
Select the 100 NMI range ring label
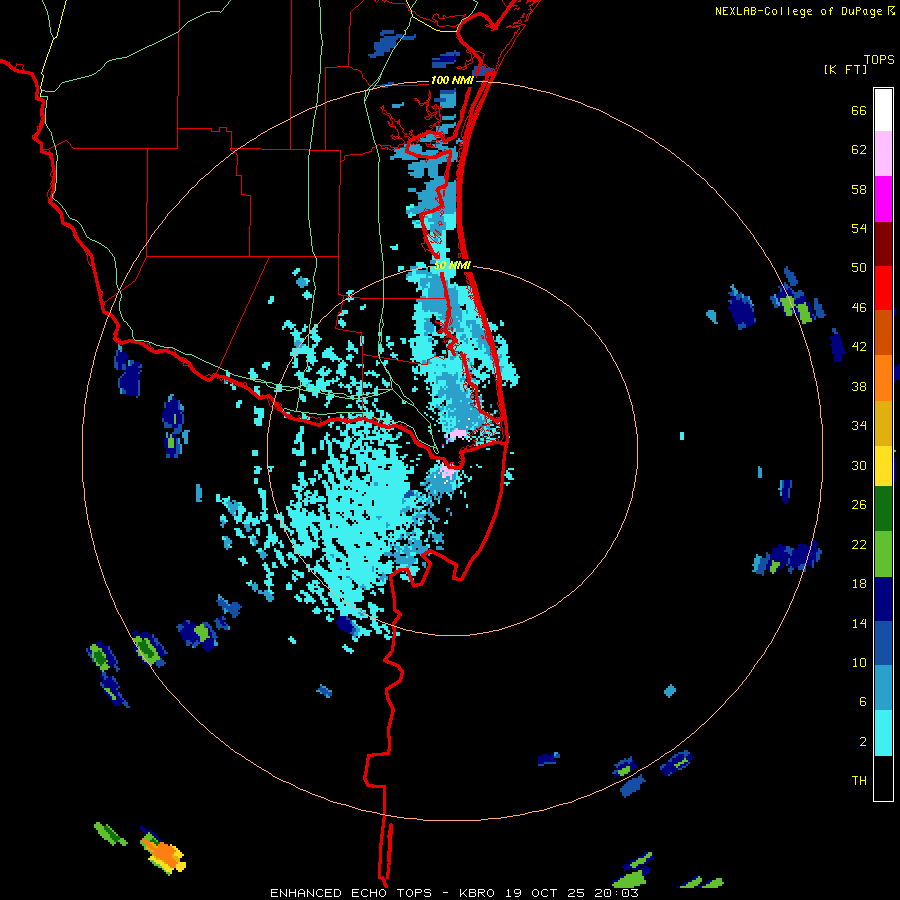452,80
